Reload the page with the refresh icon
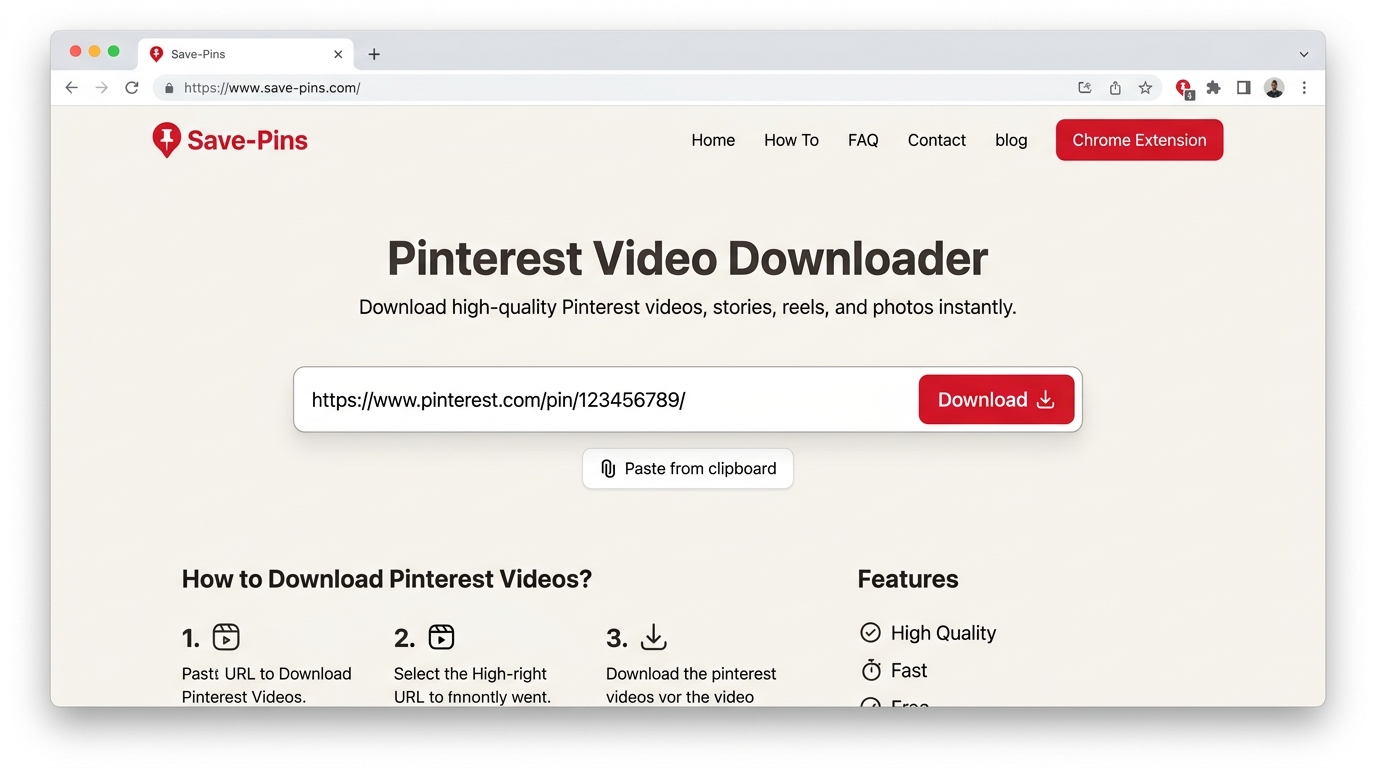 click(x=131, y=88)
